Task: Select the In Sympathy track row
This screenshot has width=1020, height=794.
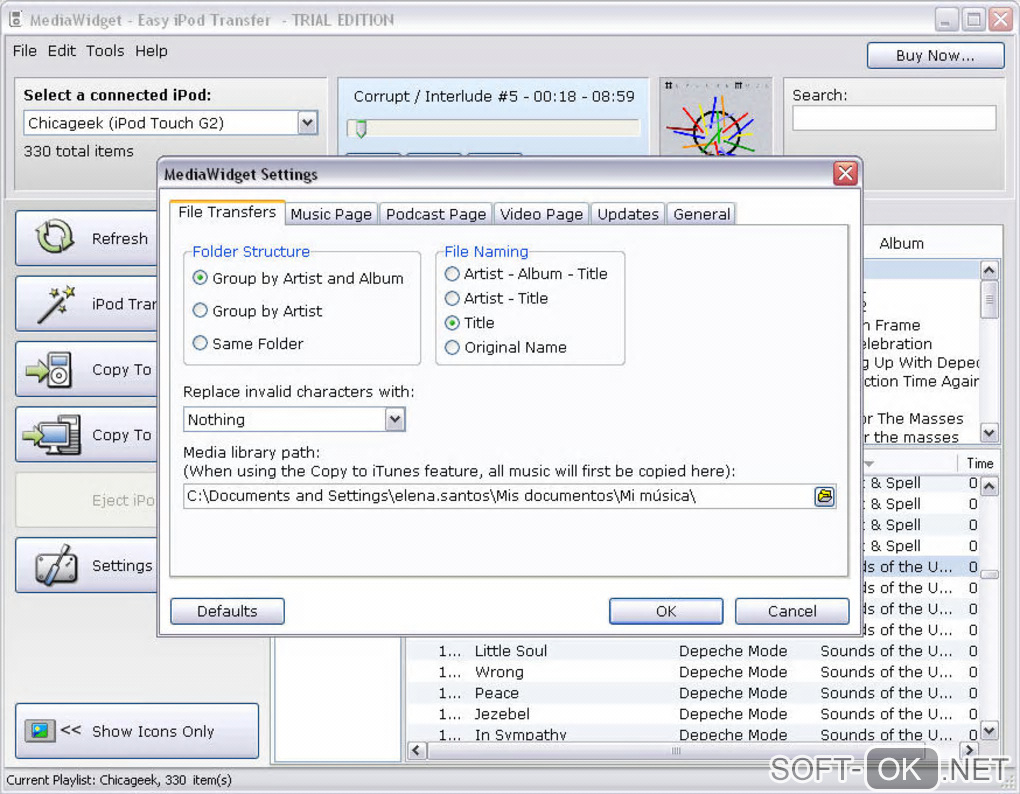Action: [x=693, y=734]
